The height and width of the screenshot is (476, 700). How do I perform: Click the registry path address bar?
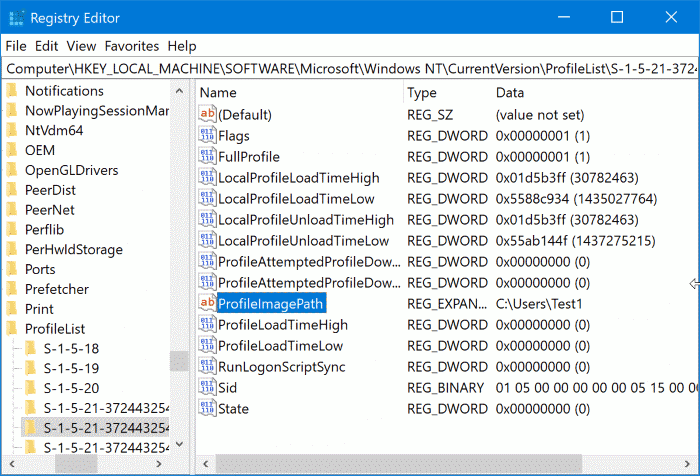coord(350,68)
